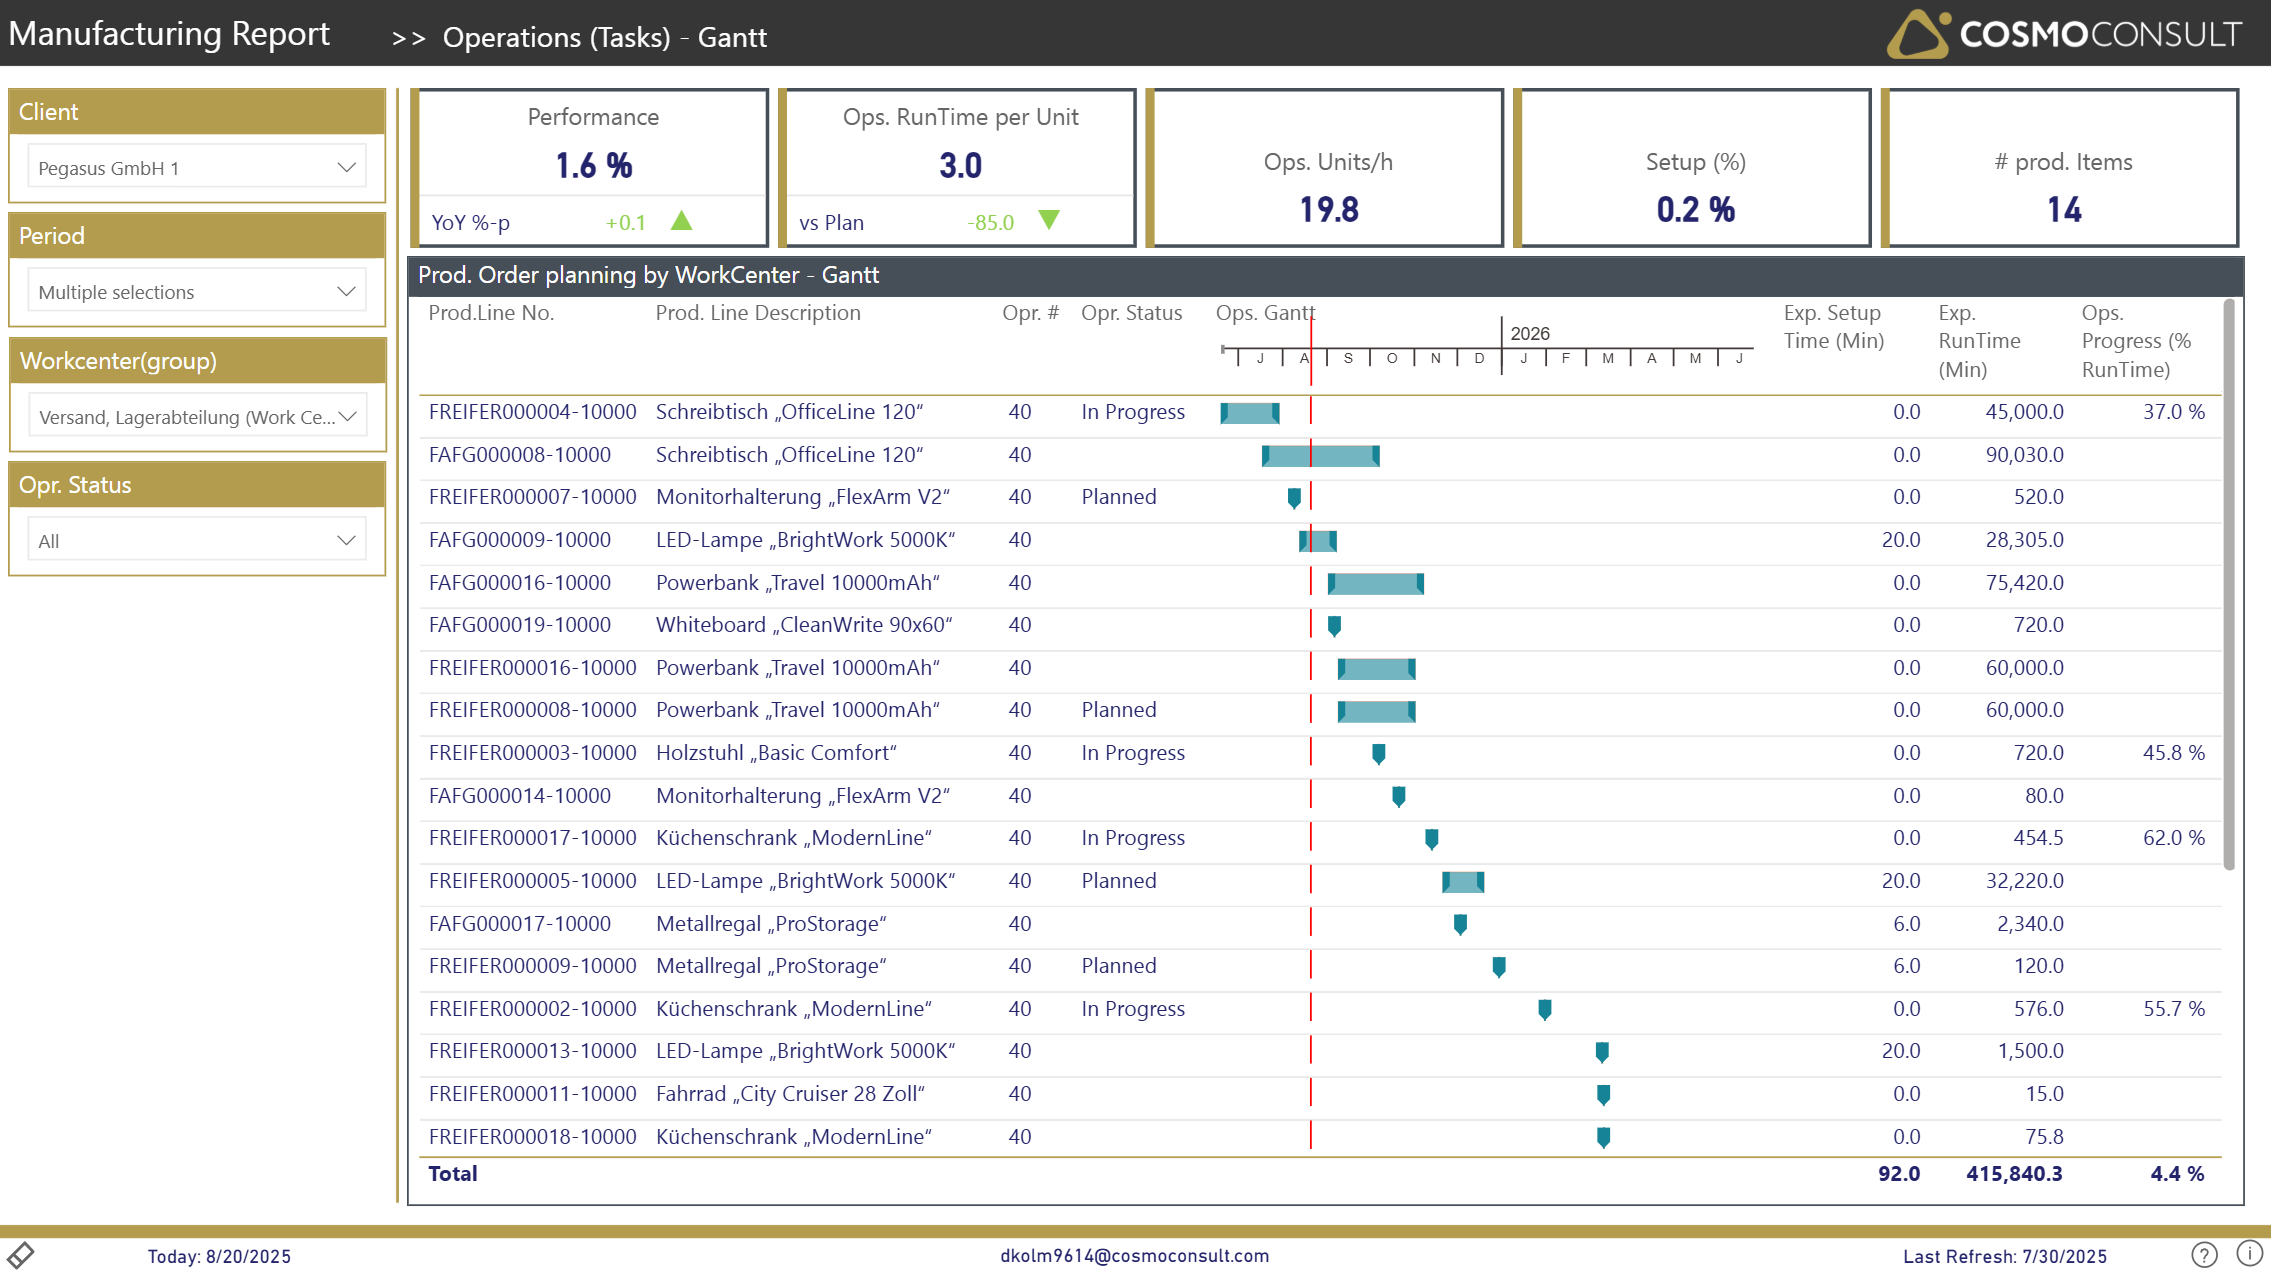
Task: Expand the Opr. Status dropdown set to All
Action: pos(197,541)
